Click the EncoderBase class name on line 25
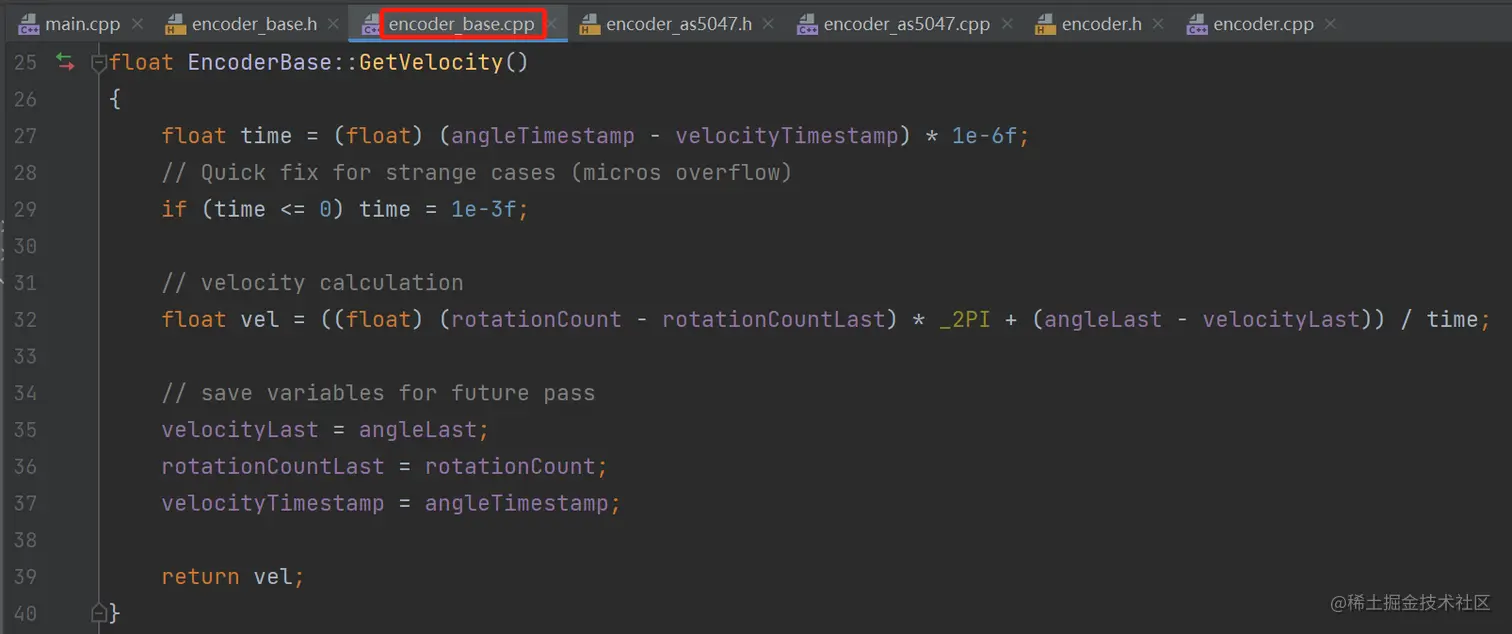The height and width of the screenshot is (634, 1512). pyautogui.click(x=260, y=63)
